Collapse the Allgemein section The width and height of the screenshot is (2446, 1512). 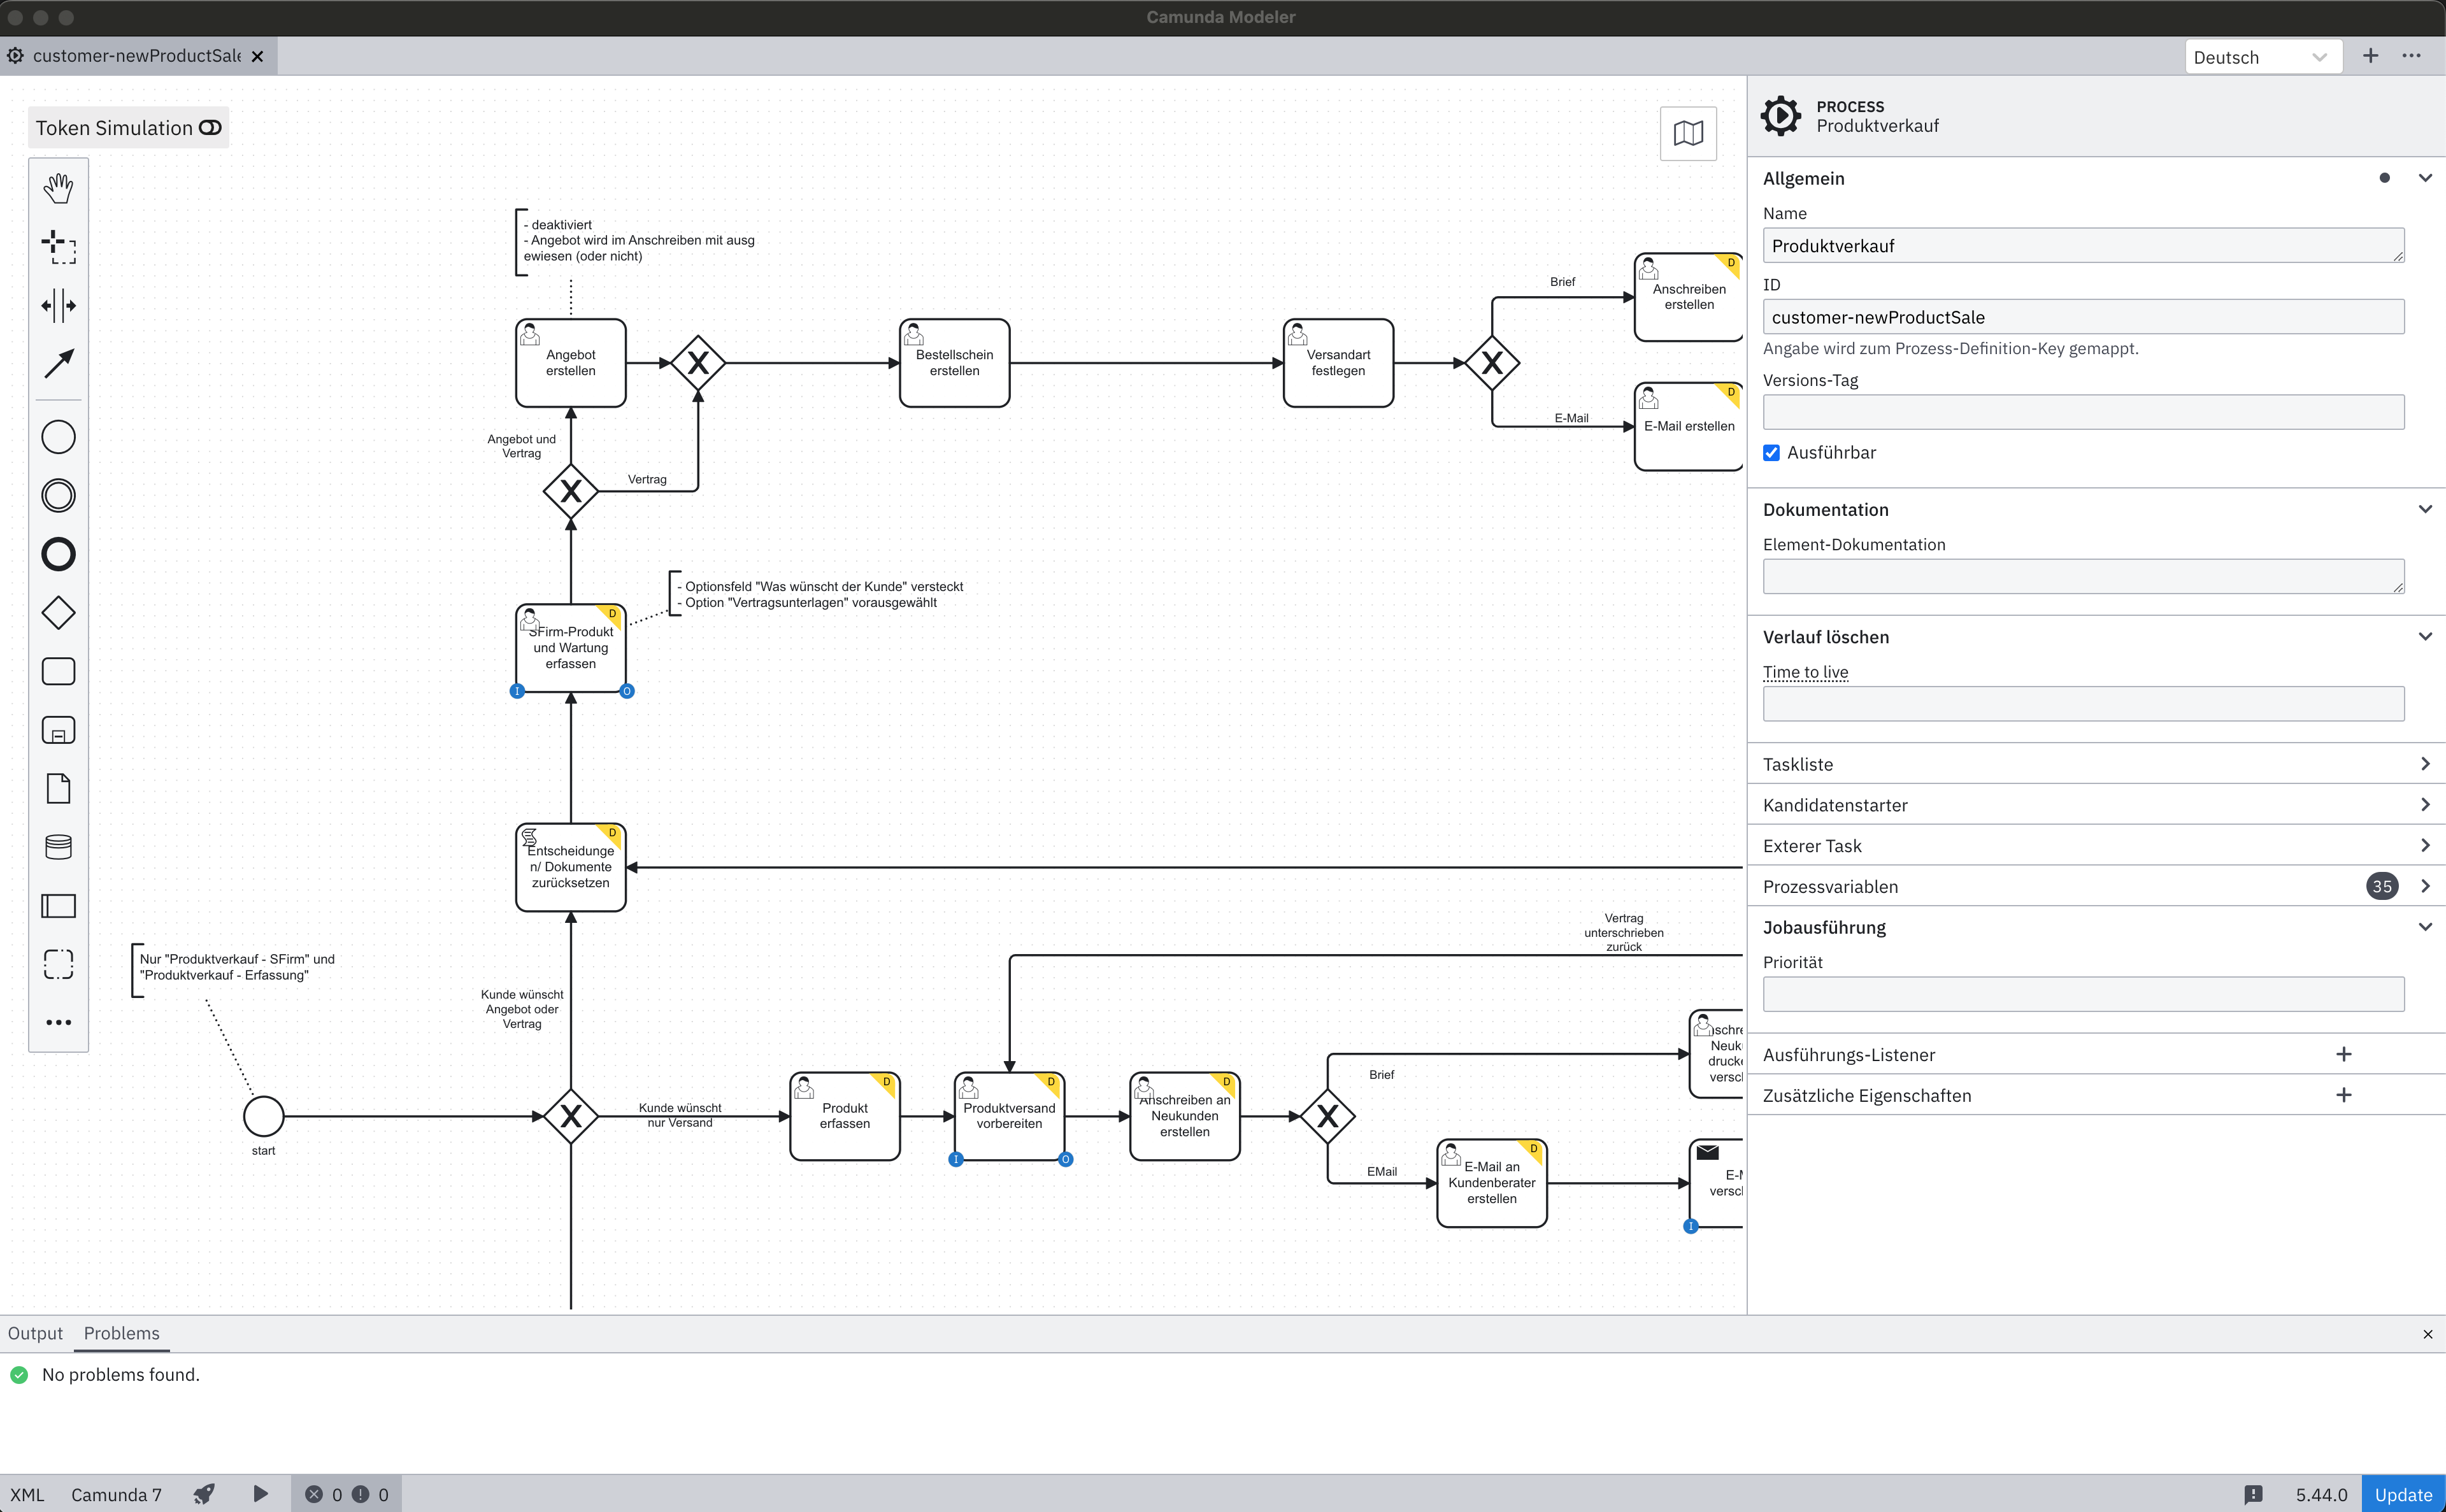click(x=2425, y=178)
